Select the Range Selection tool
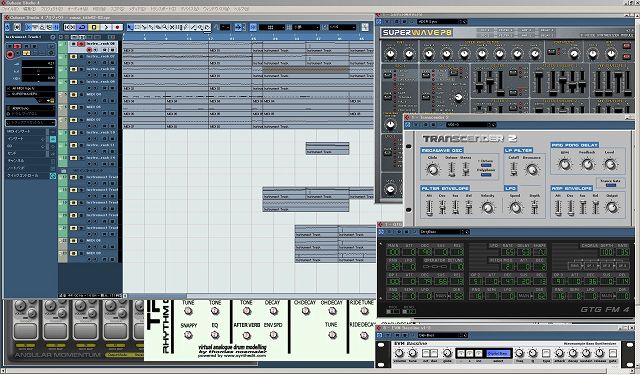This screenshot has width=640, height=375. 138,27
